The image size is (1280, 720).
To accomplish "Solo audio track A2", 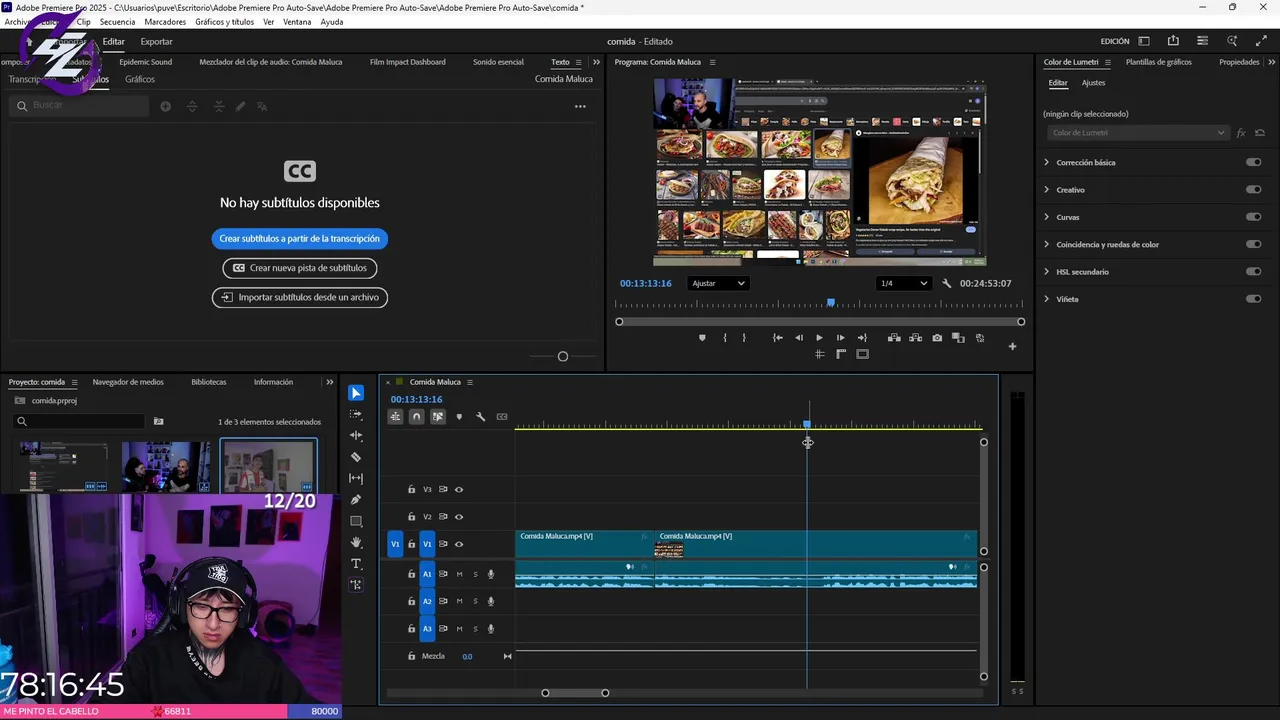I will coord(475,601).
